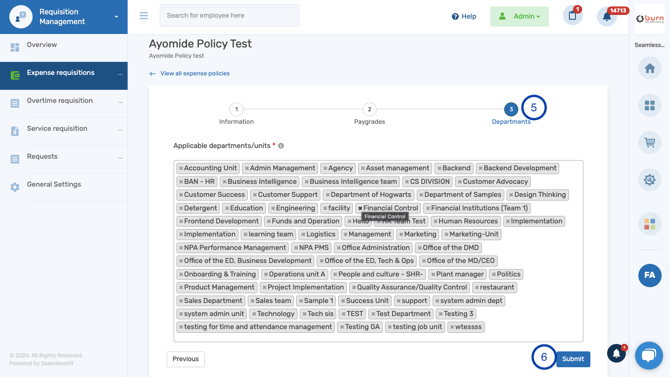670x377 pixels.
Task: Click the Help question mark icon
Action: tap(455, 16)
